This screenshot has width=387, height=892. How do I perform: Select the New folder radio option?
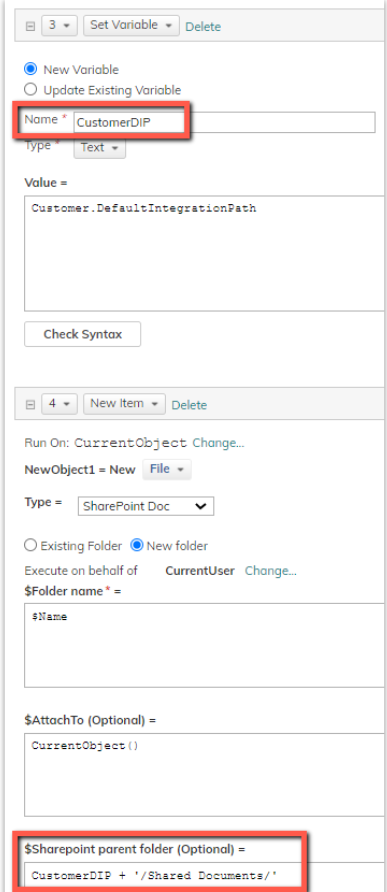[x=137, y=546]
